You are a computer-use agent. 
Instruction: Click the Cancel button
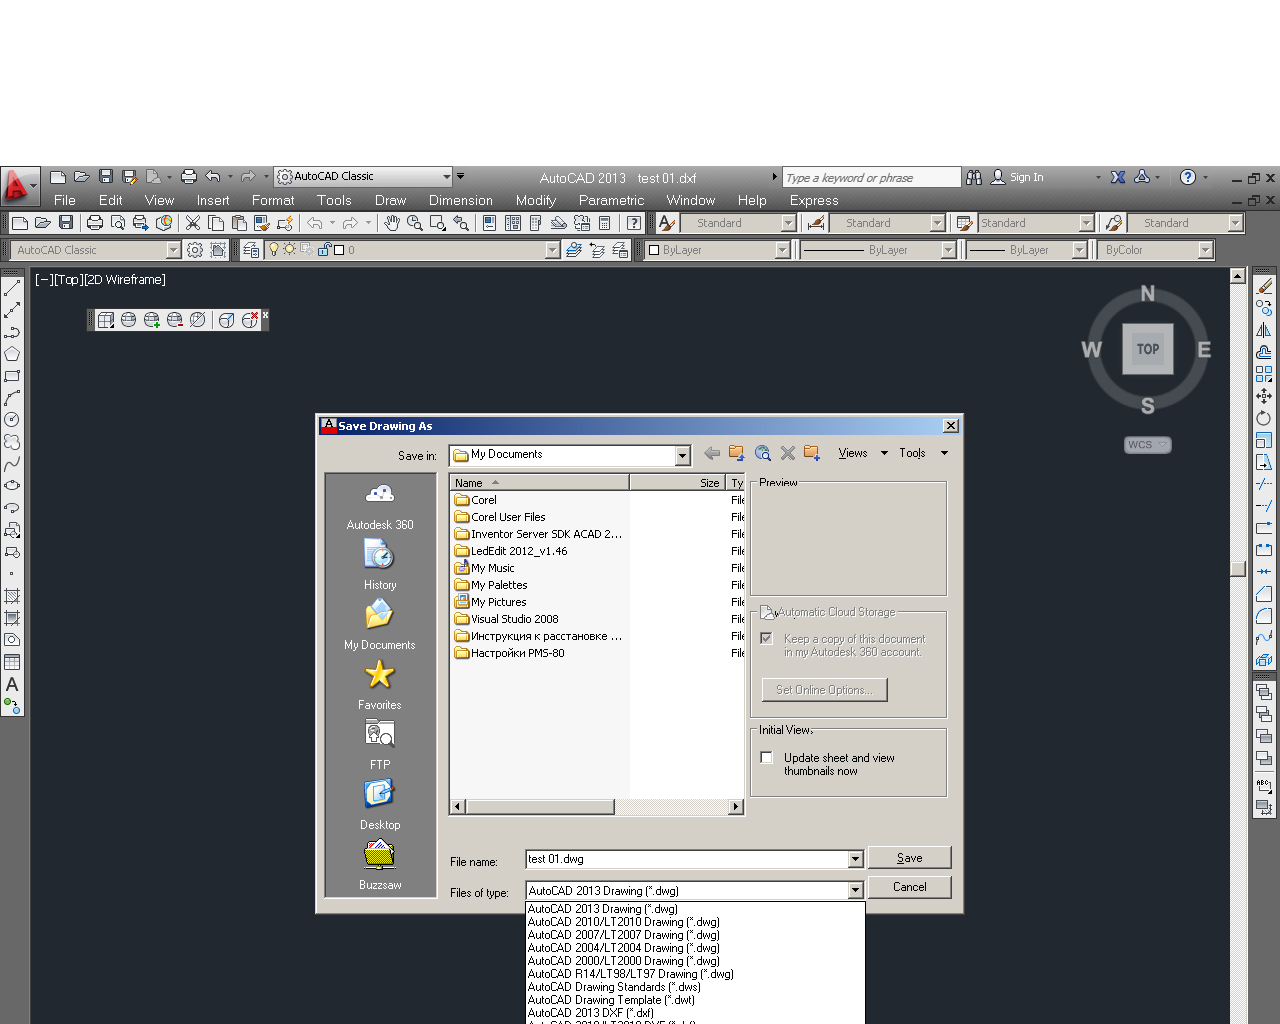click(x=910, y=887)
